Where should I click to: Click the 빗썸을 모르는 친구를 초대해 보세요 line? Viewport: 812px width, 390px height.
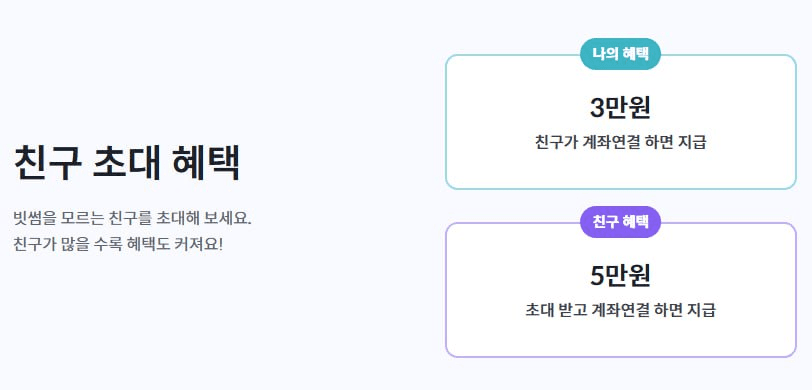pyautogui.click(x=133, y=218)
